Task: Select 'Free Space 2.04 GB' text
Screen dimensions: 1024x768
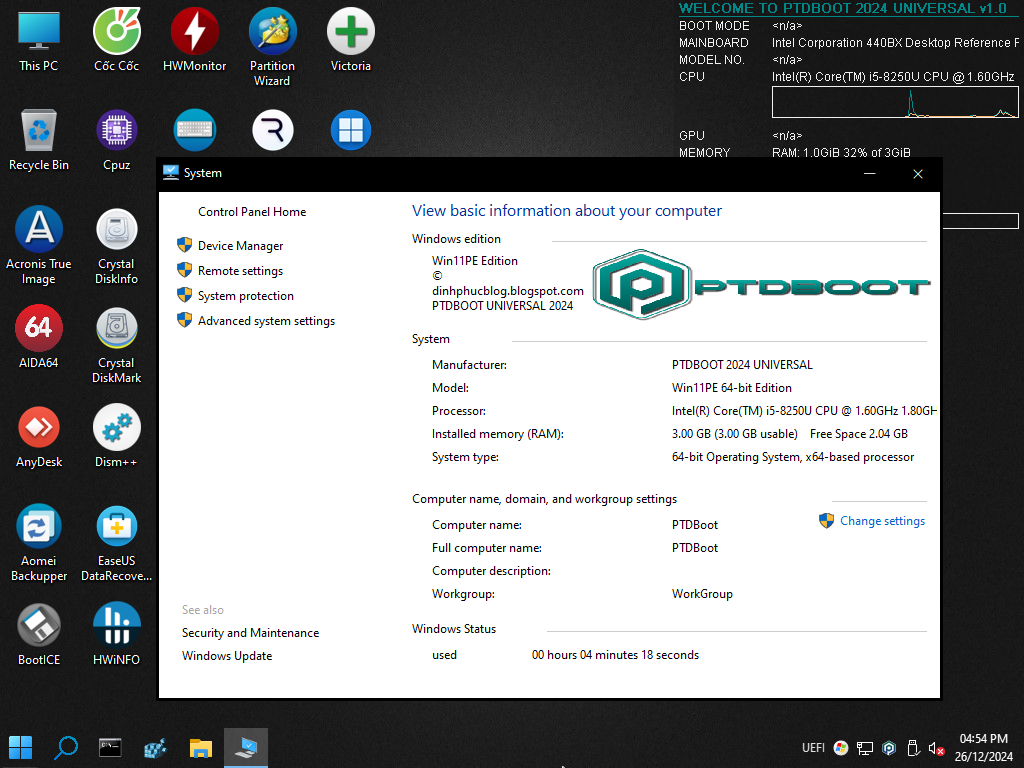Action: pyautogui.click(x=859, y=434)
